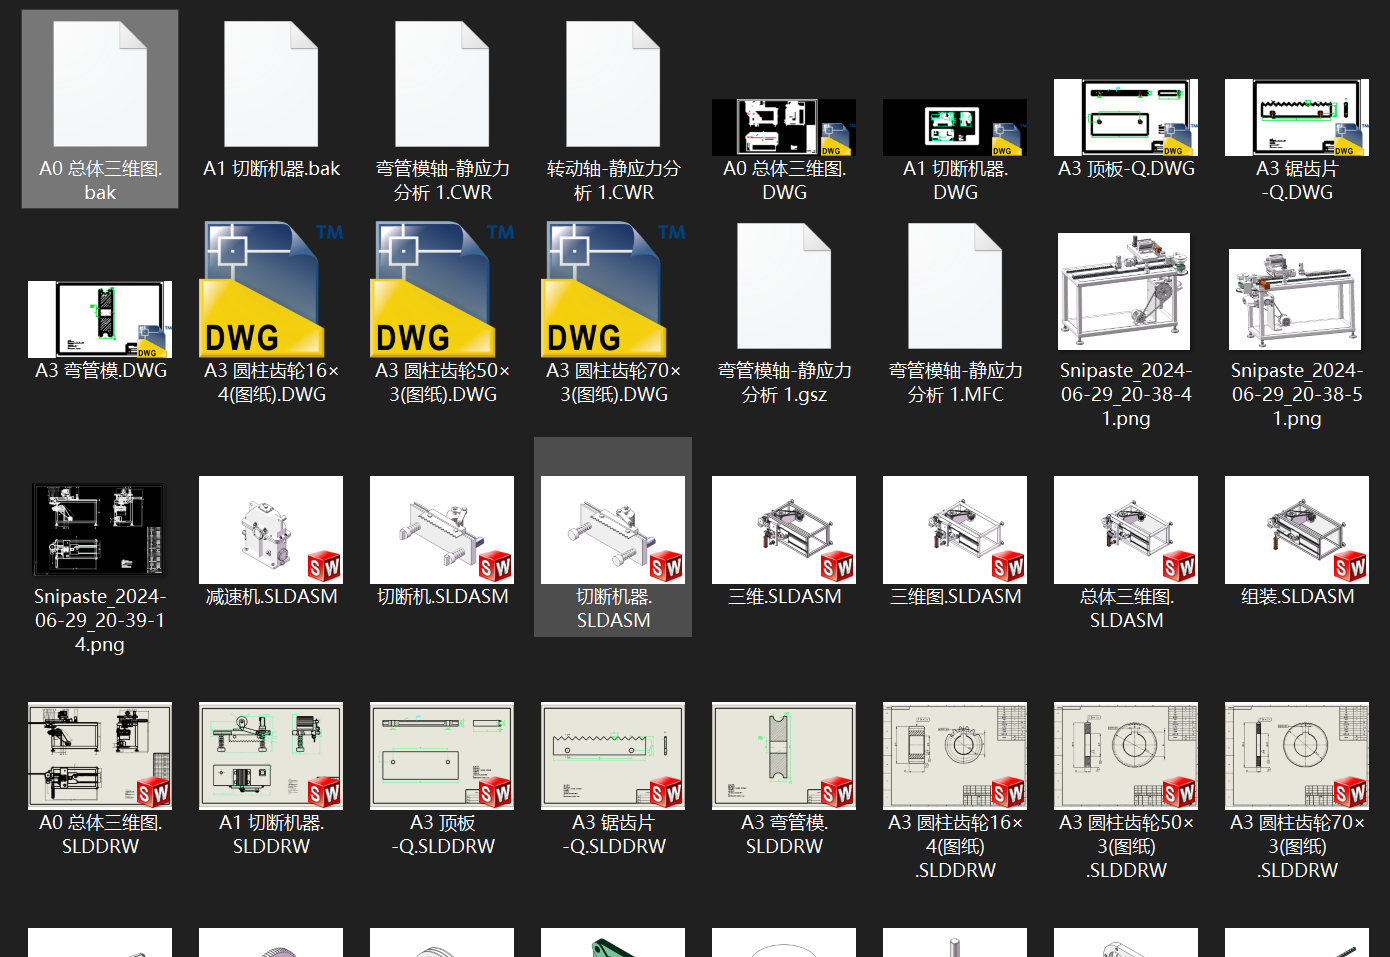The height and width of the screenshot is (957, 1390).
Task: Click the filename text "A0 总体三维图.SLDDRW"
Action: tap(100, 835)
